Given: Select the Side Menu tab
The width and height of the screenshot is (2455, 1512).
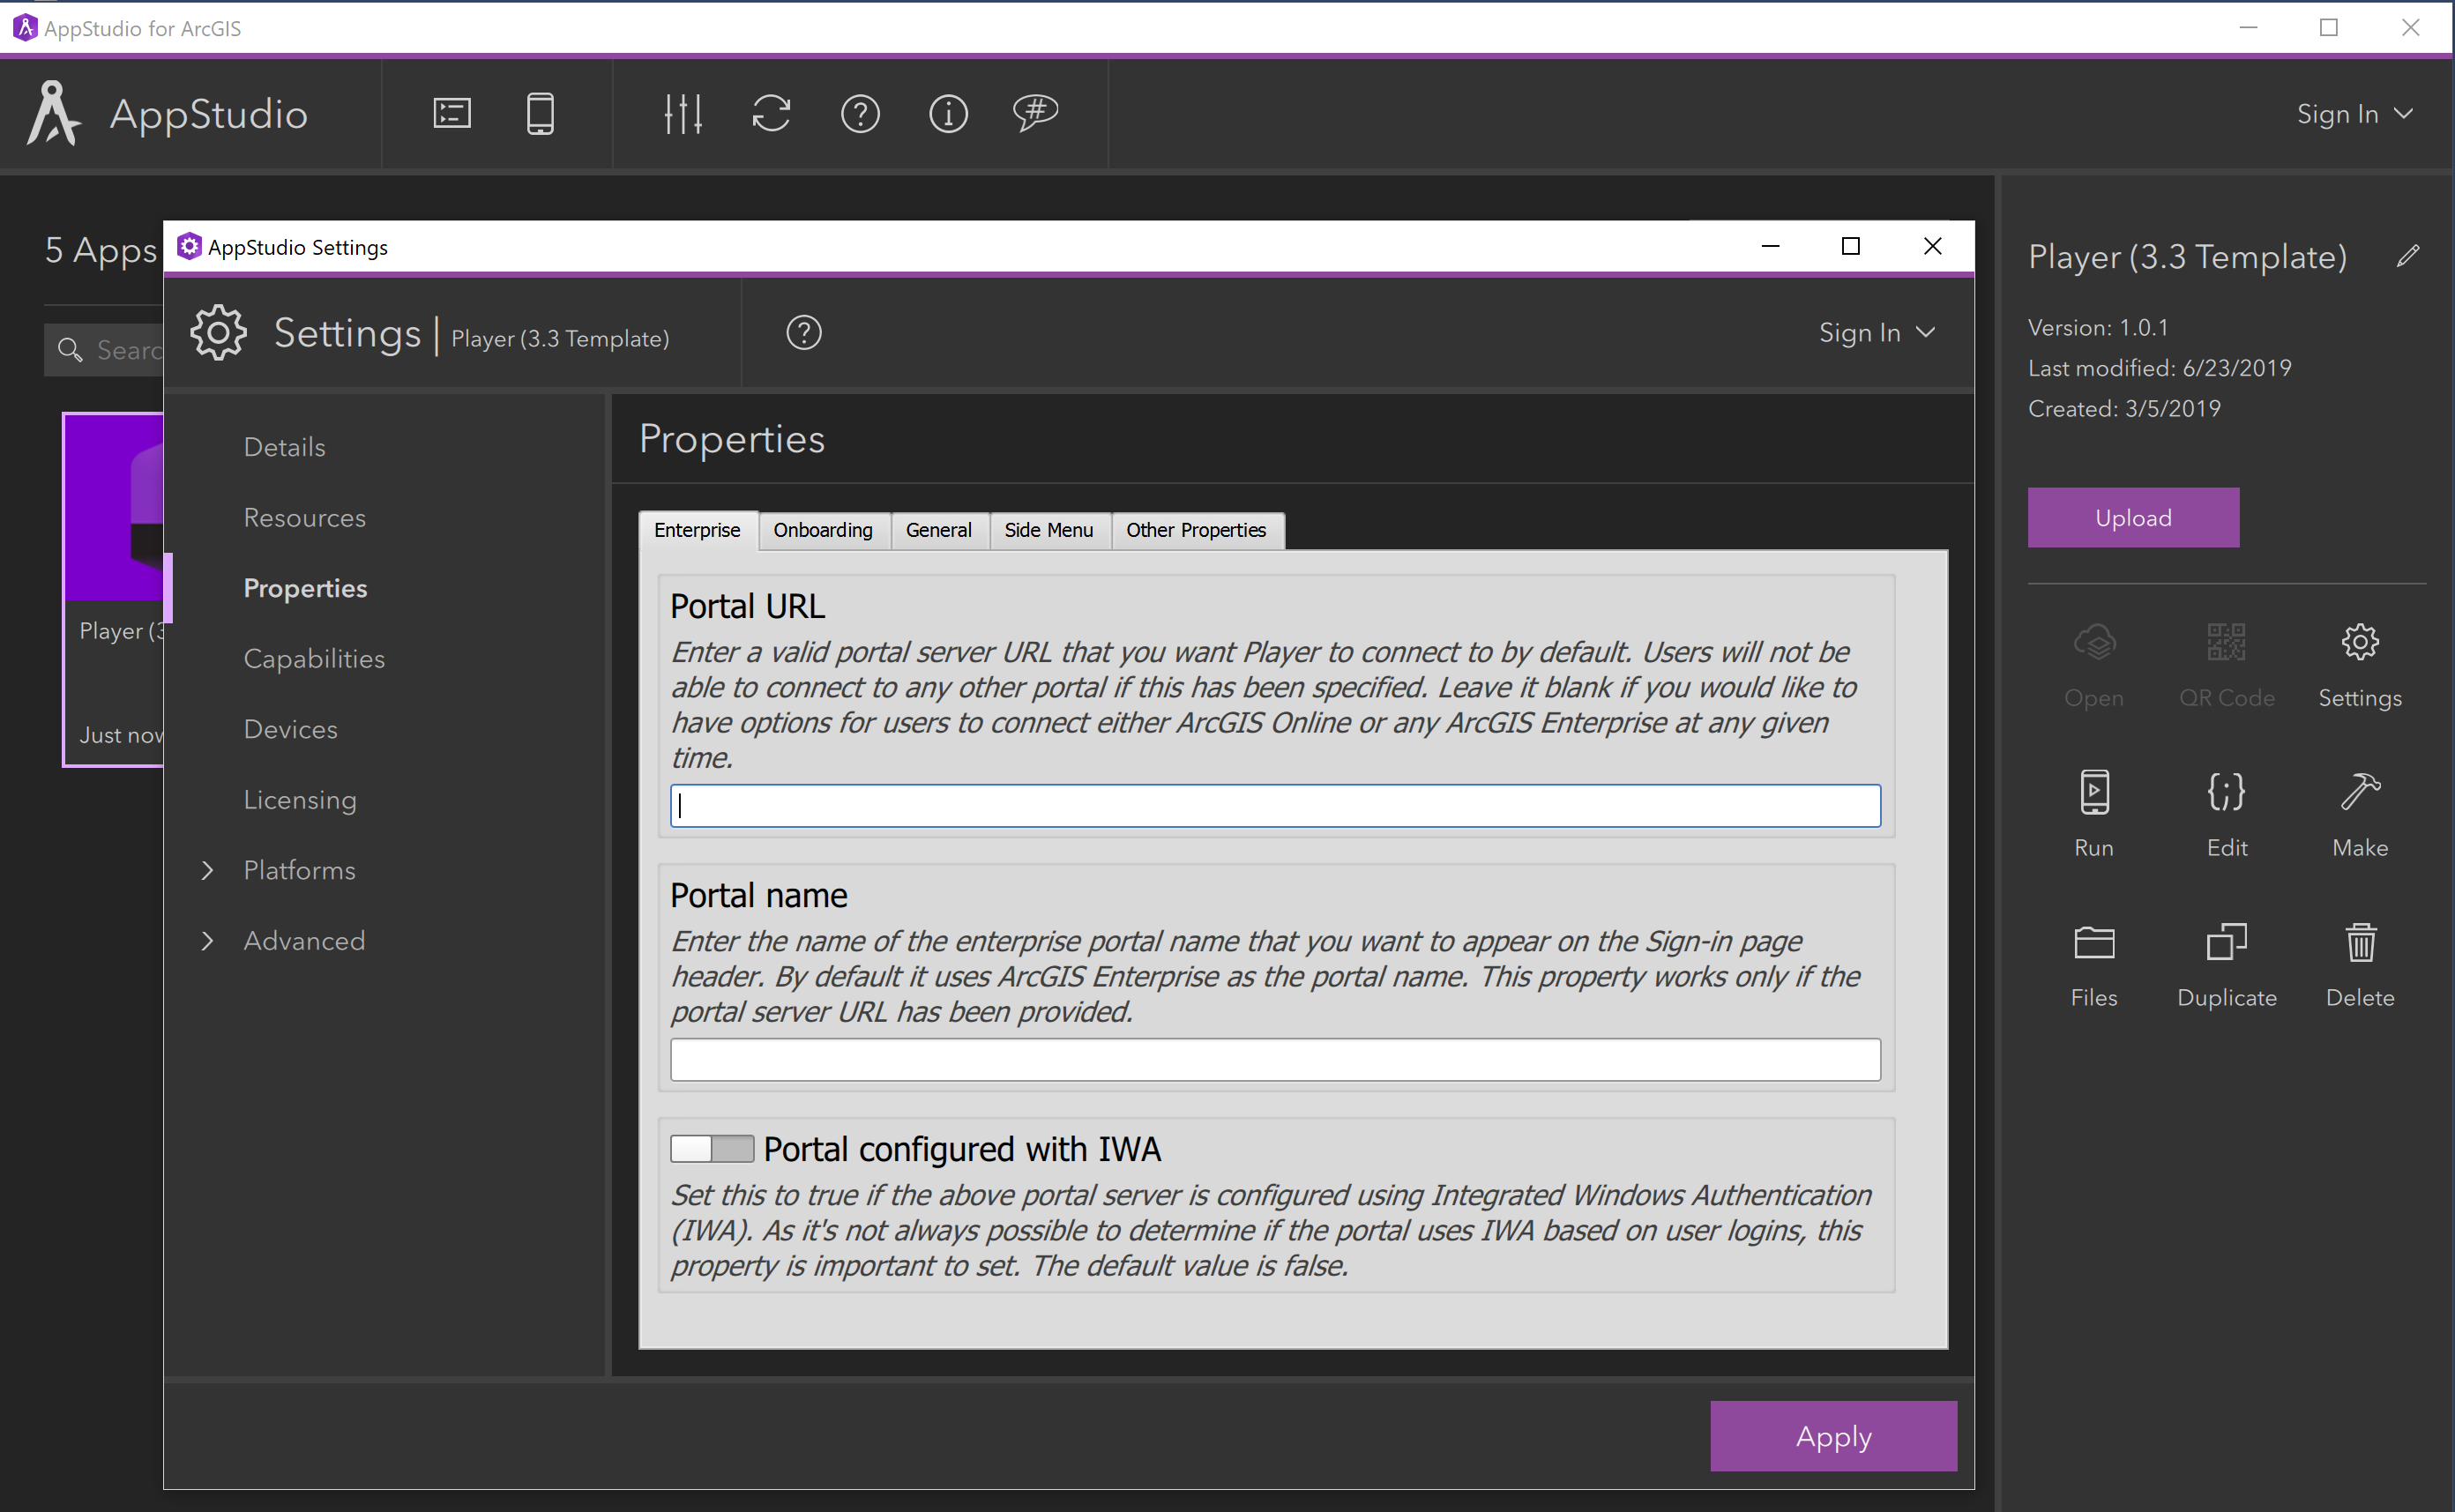Looking at the screenshot, I should [1047, 530].
